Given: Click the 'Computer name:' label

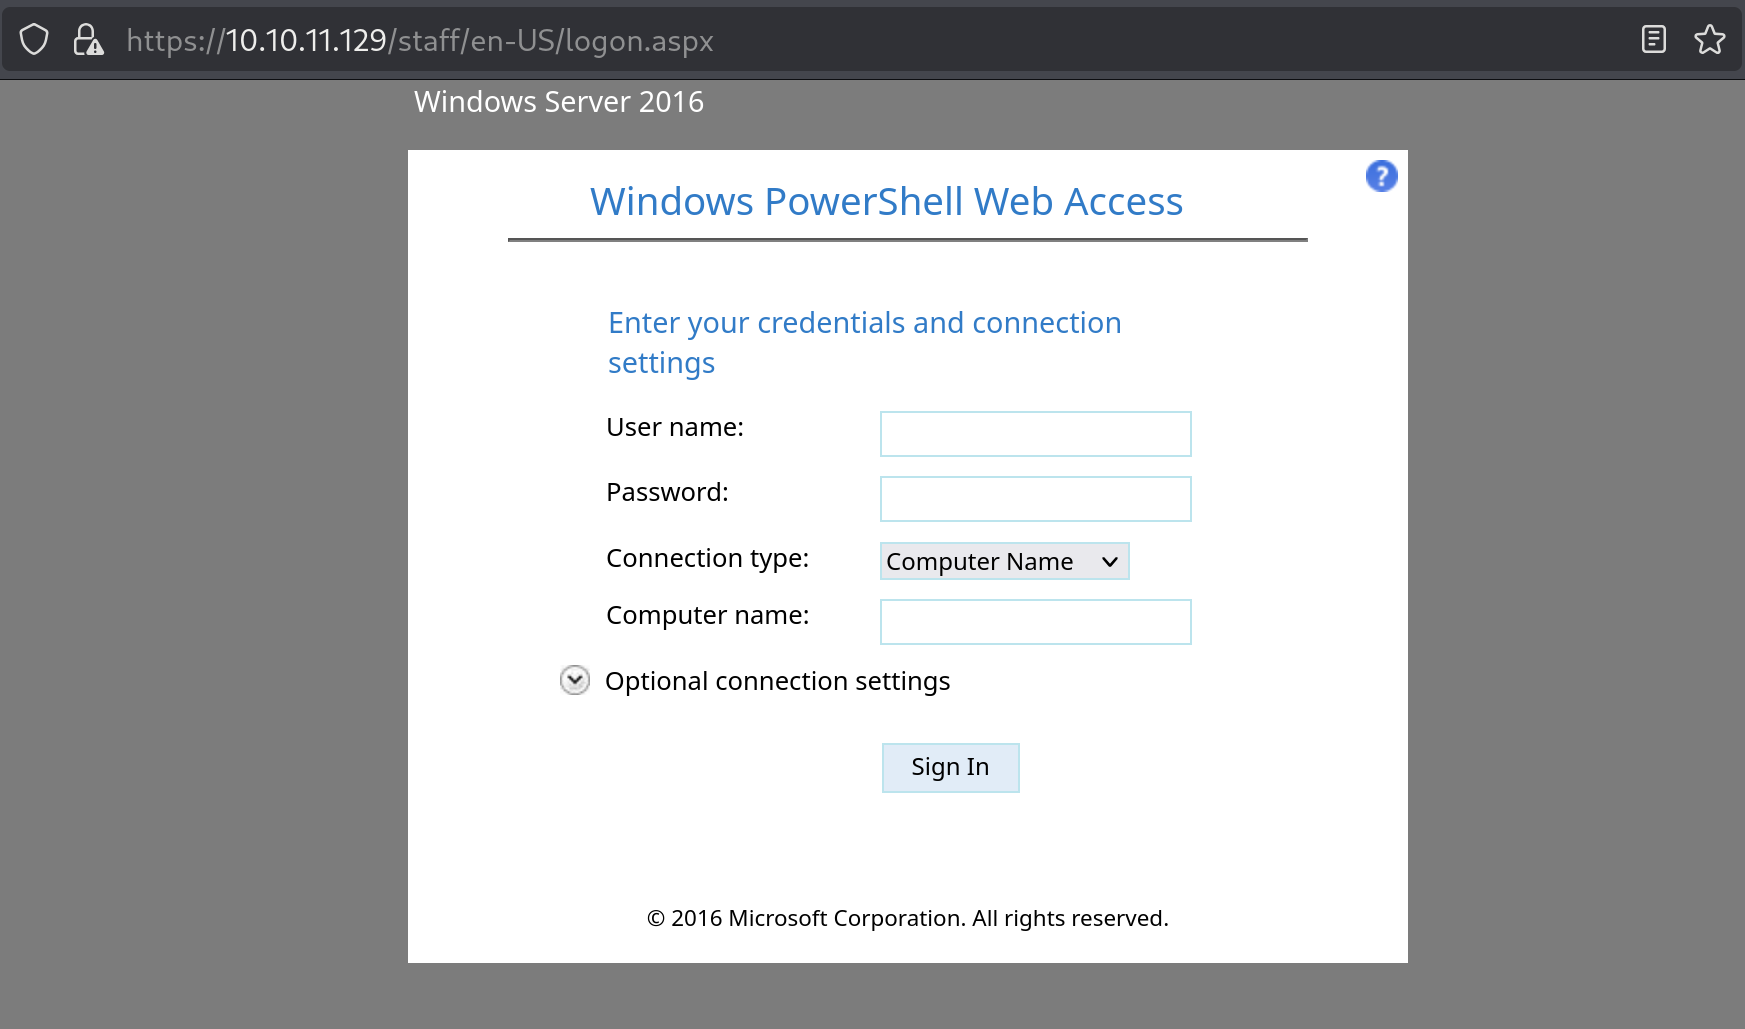Looking at the screenshot, I should [707, 615].
